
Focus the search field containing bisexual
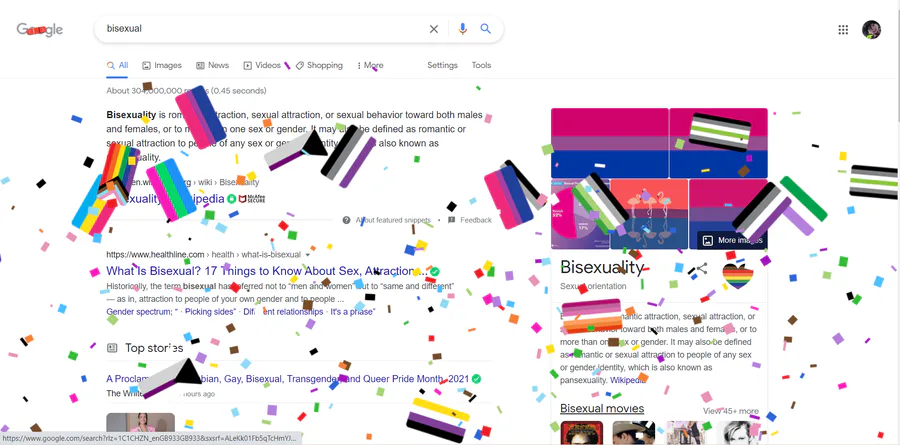point(264,29)
